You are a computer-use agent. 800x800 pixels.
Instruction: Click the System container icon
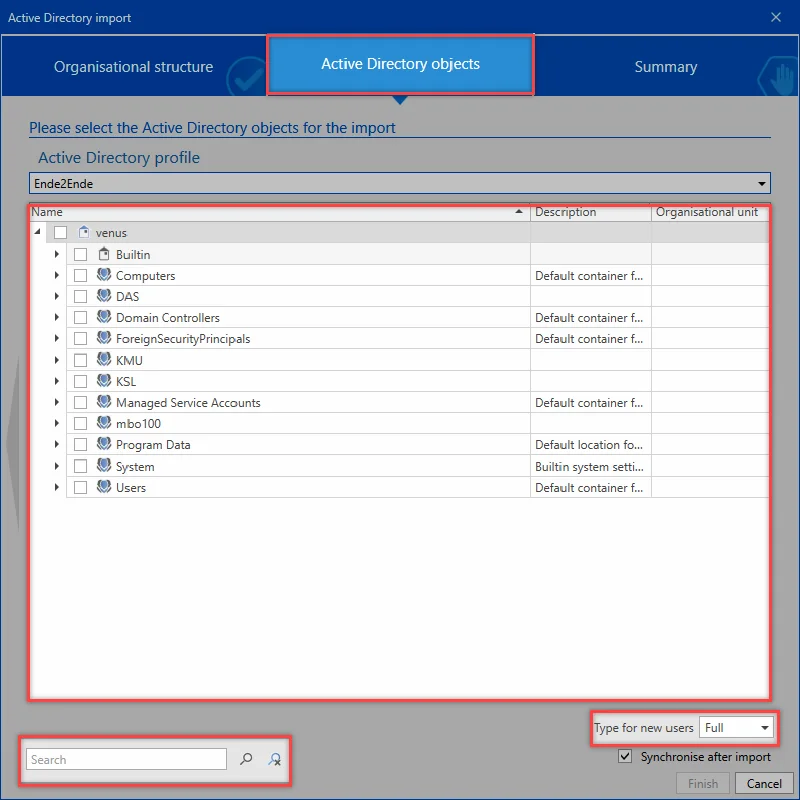(x=104, y=466)
